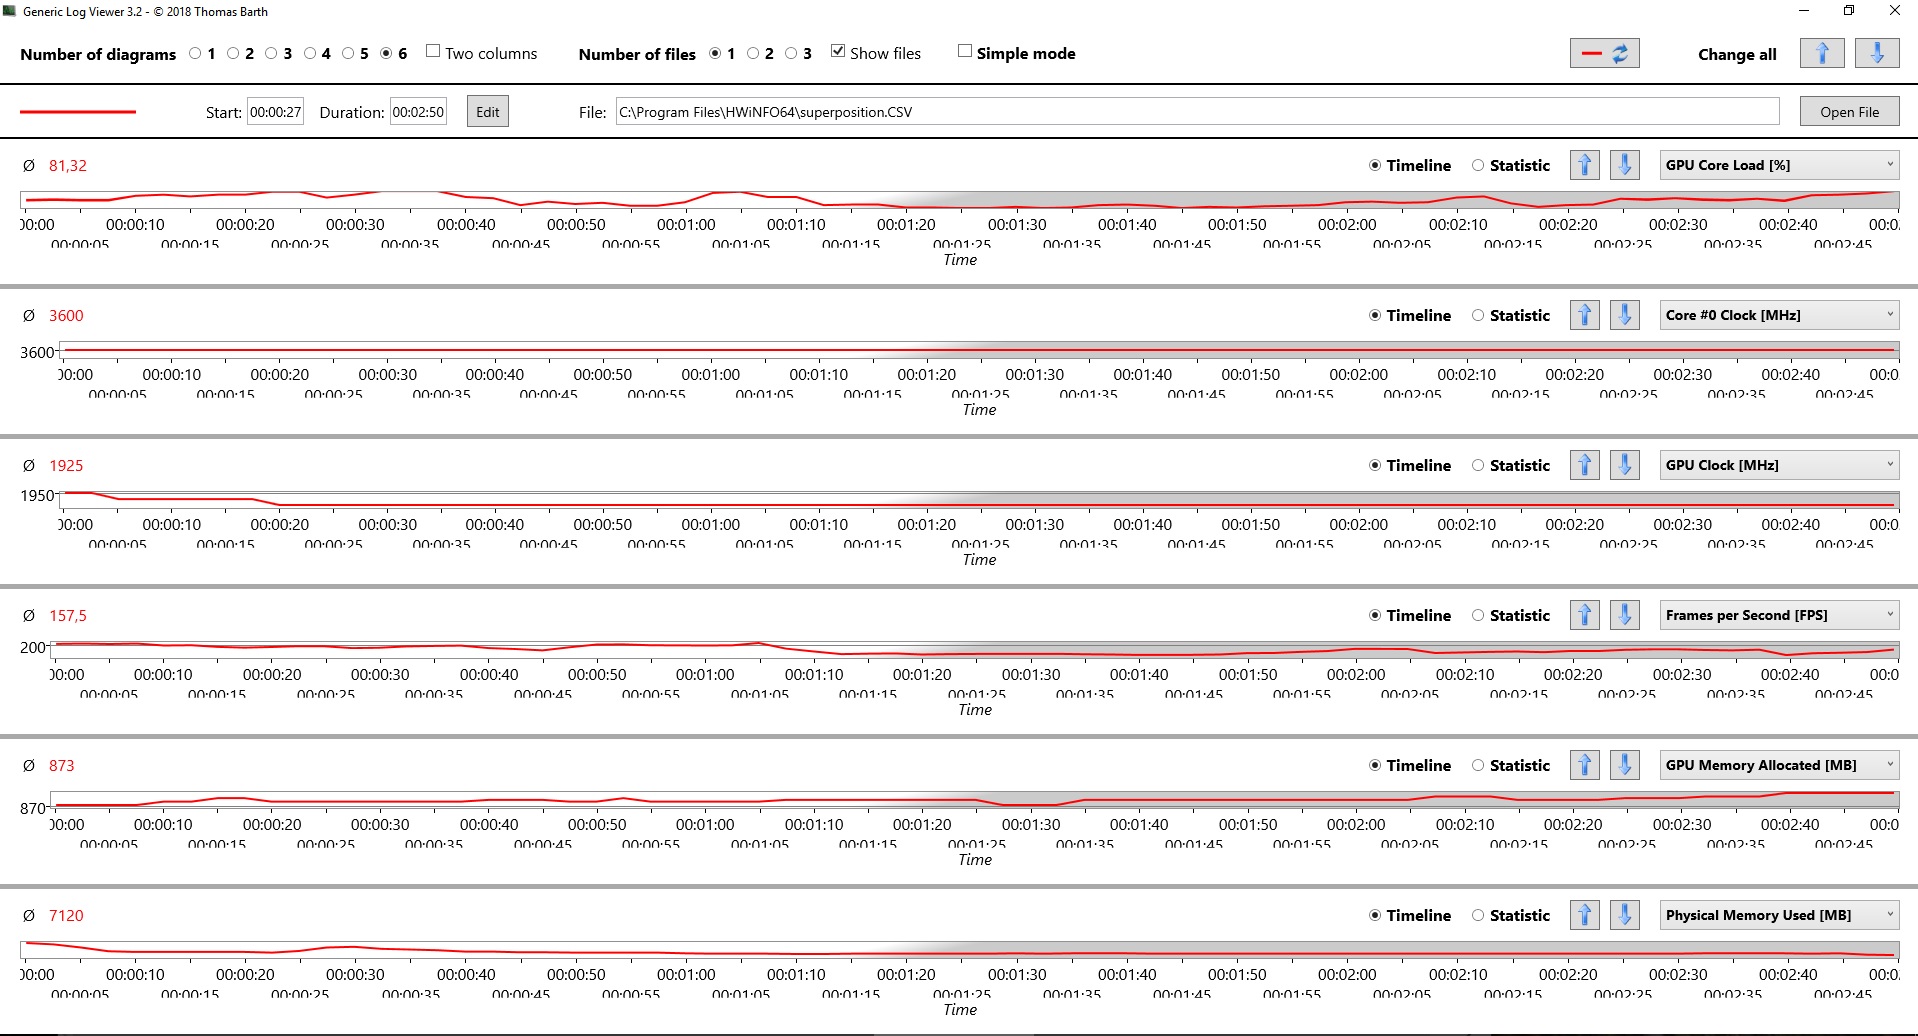This screenshot has width=1918, height=1036.
Task: Click the Core #0 Clock average 3600
Action: (x=66, y=316)
